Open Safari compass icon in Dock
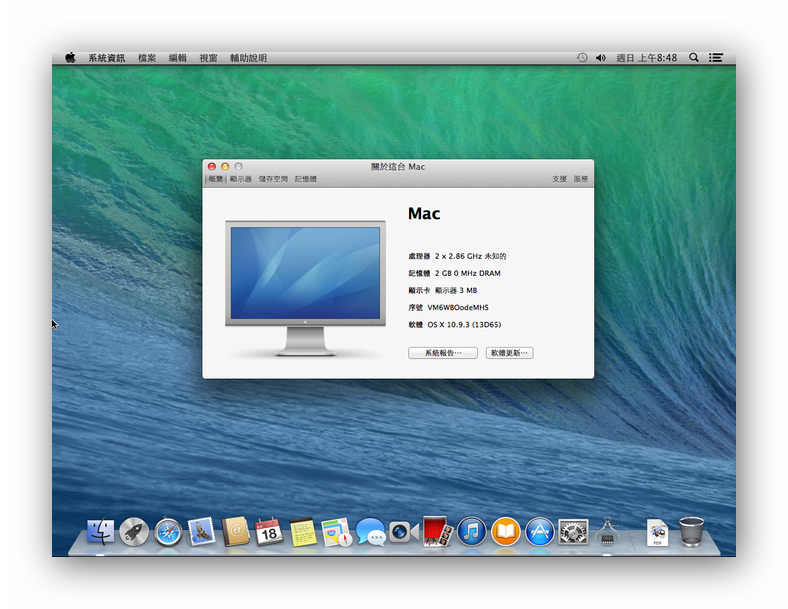The image size is (788, 609). tap(168, 532)
